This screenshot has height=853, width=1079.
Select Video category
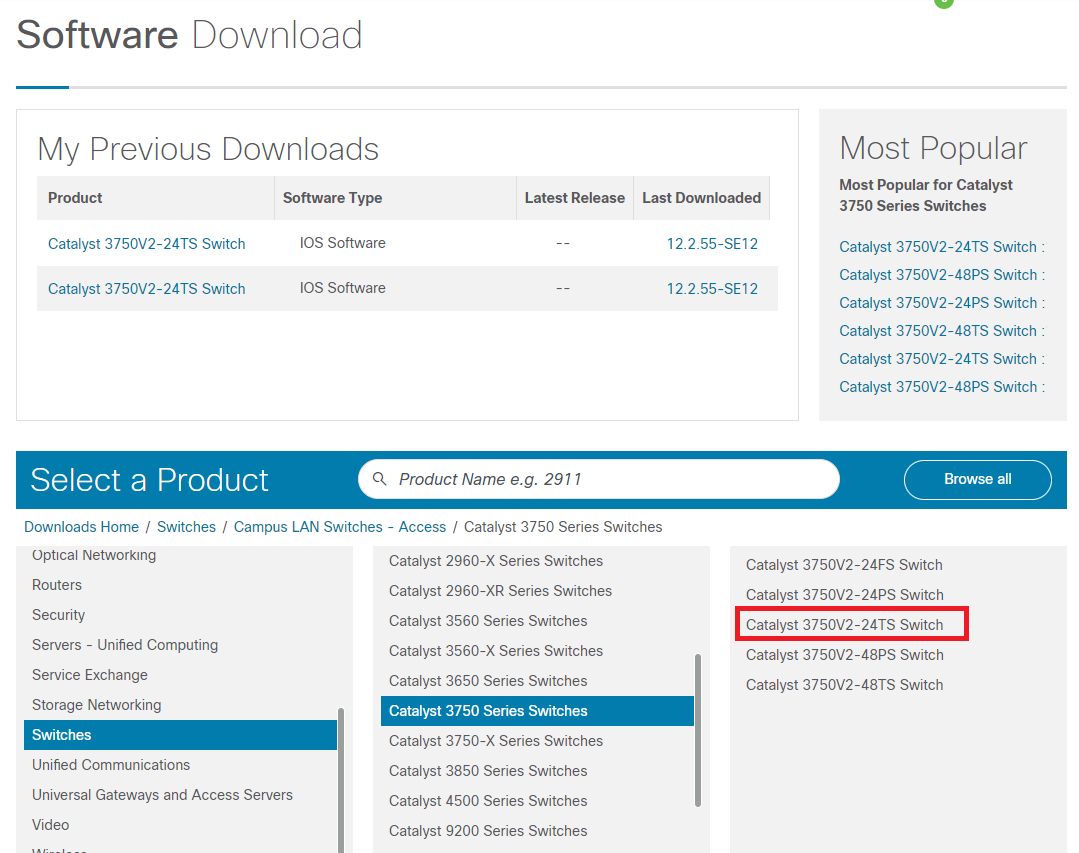click(51, 825)
